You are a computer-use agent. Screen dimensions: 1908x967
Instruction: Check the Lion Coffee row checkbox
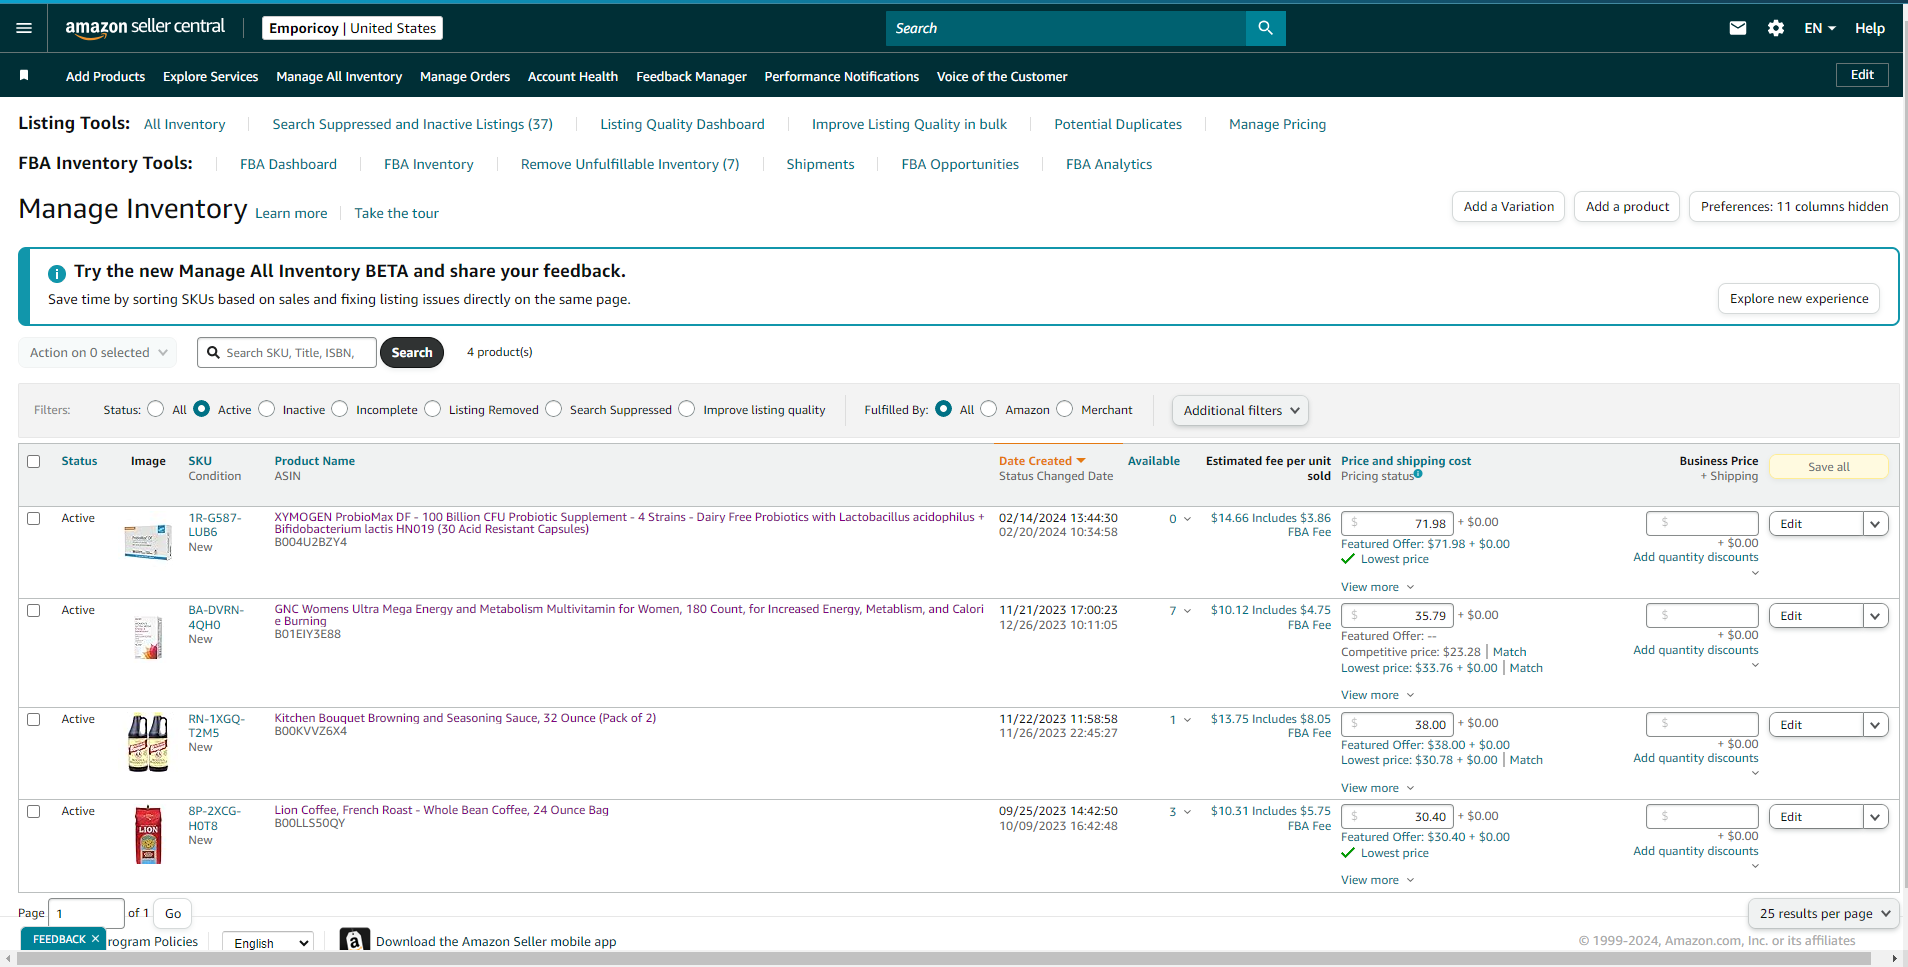34,811
